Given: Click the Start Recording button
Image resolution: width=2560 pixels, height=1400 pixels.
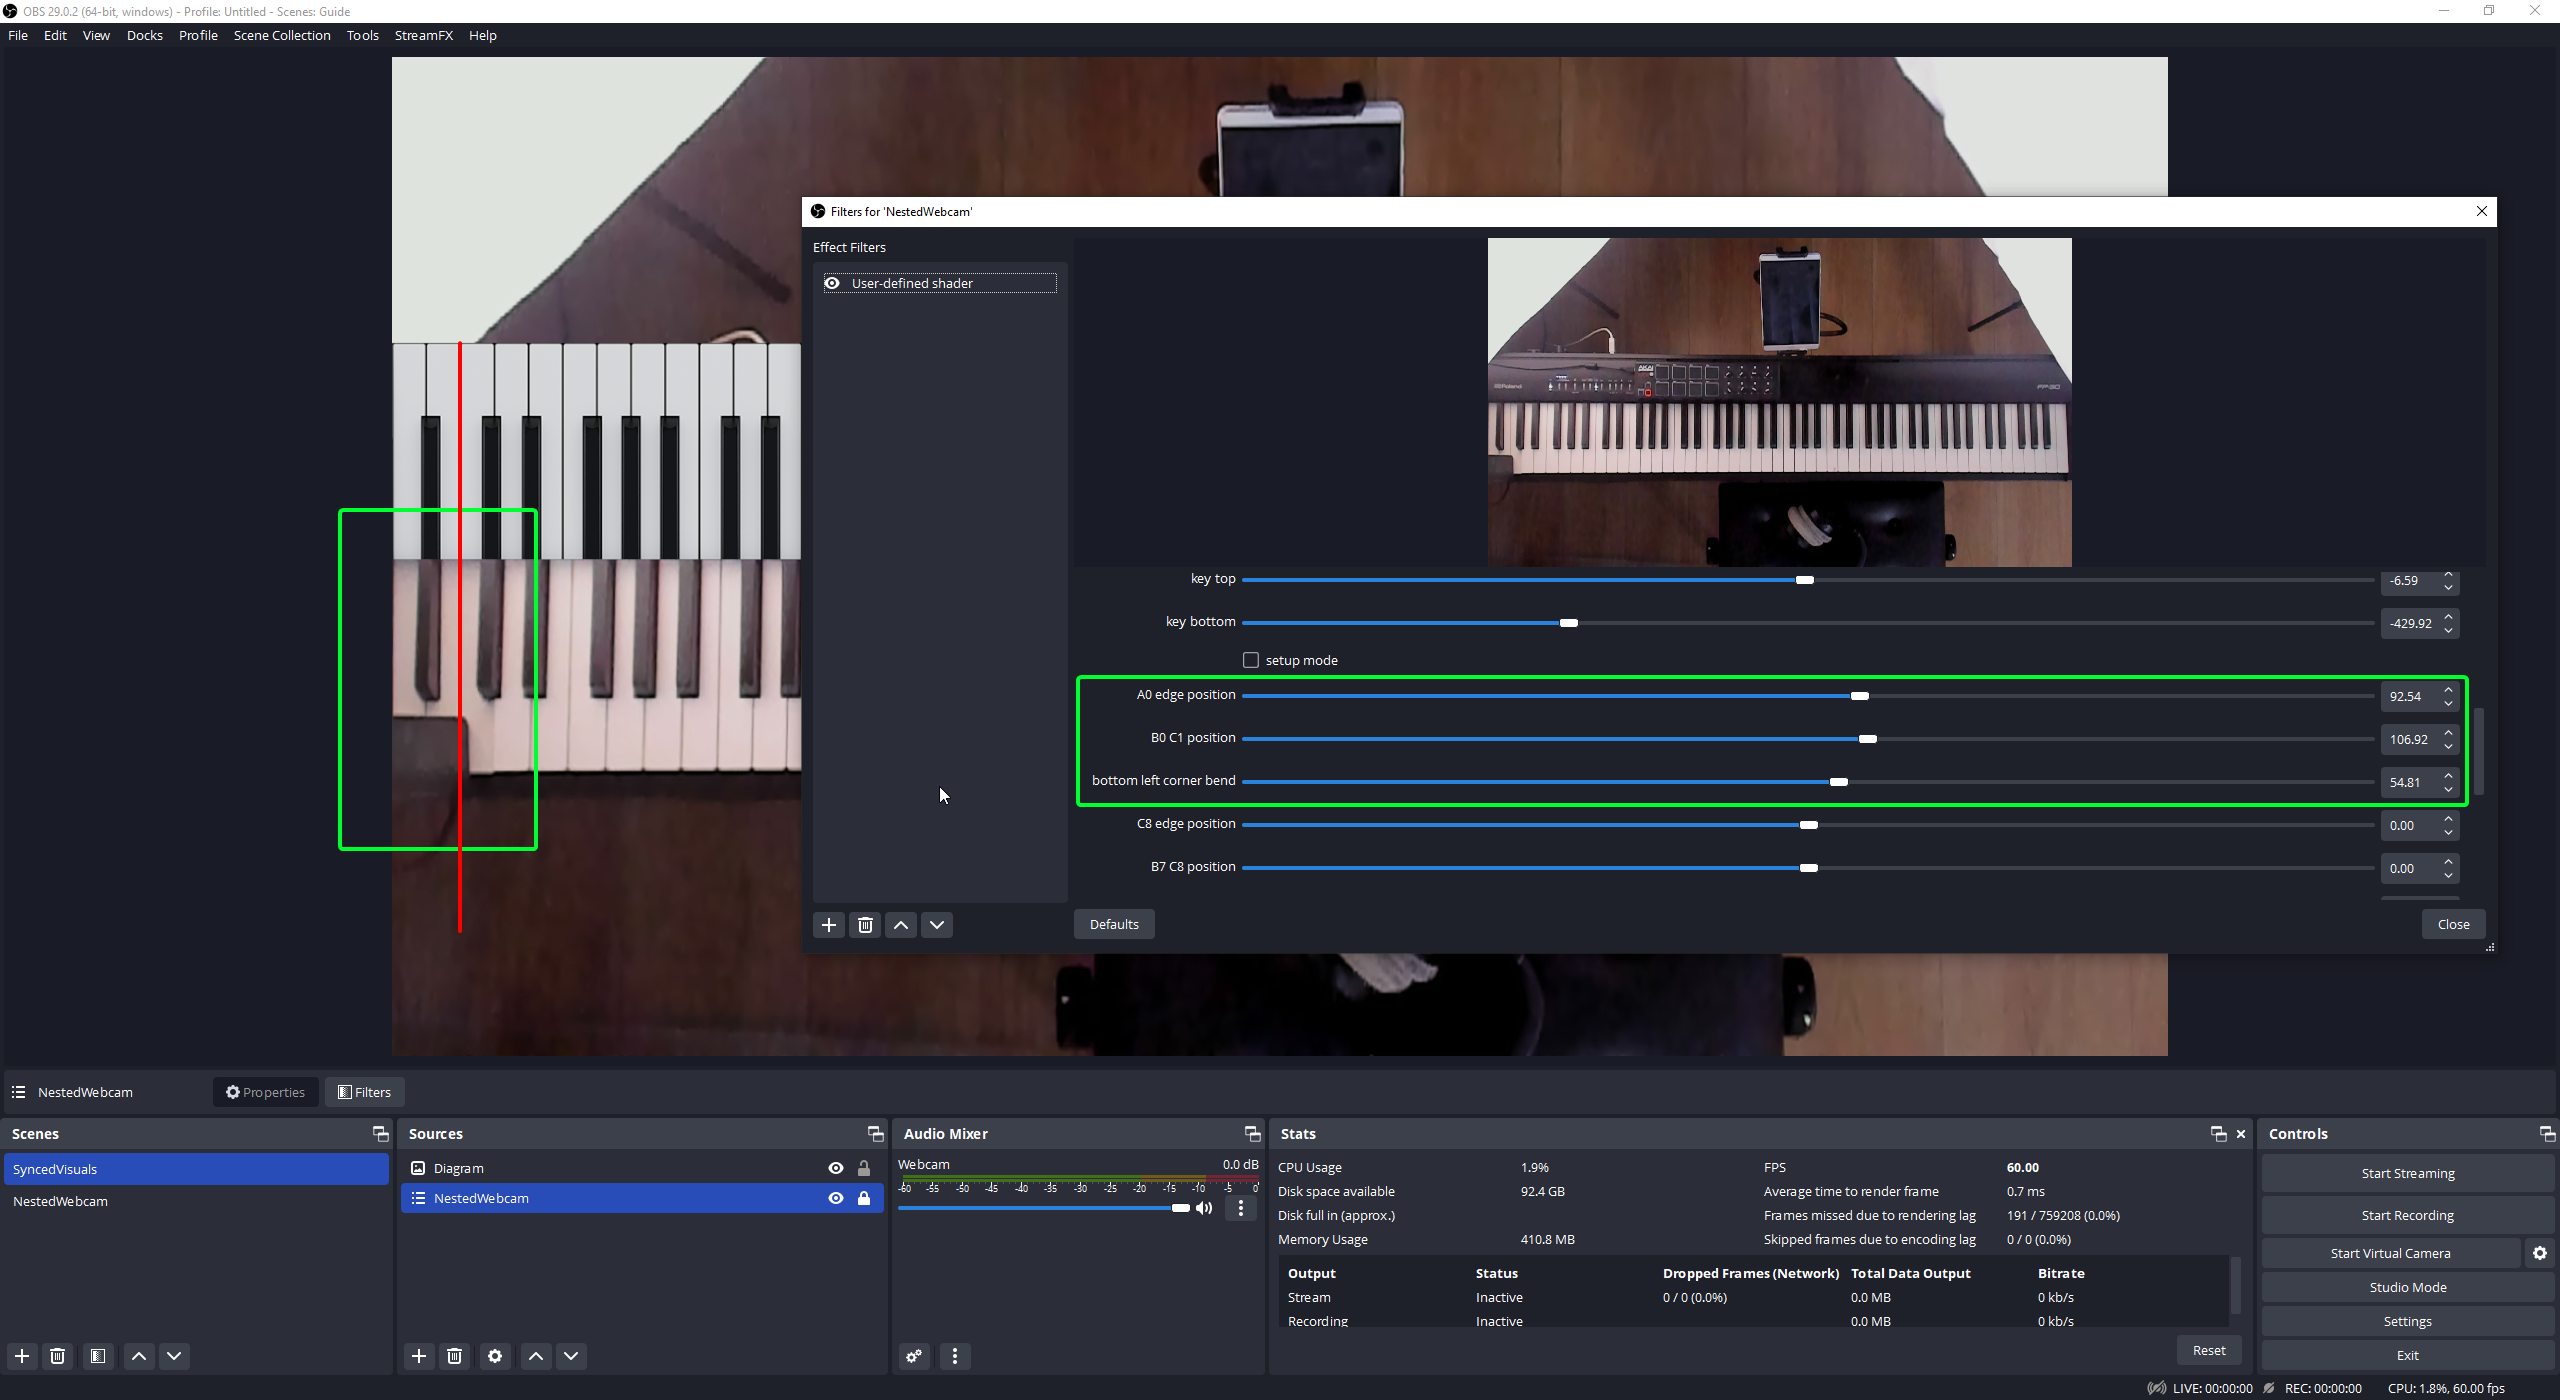Looking at the screenshot, I should (2407, 1215).
